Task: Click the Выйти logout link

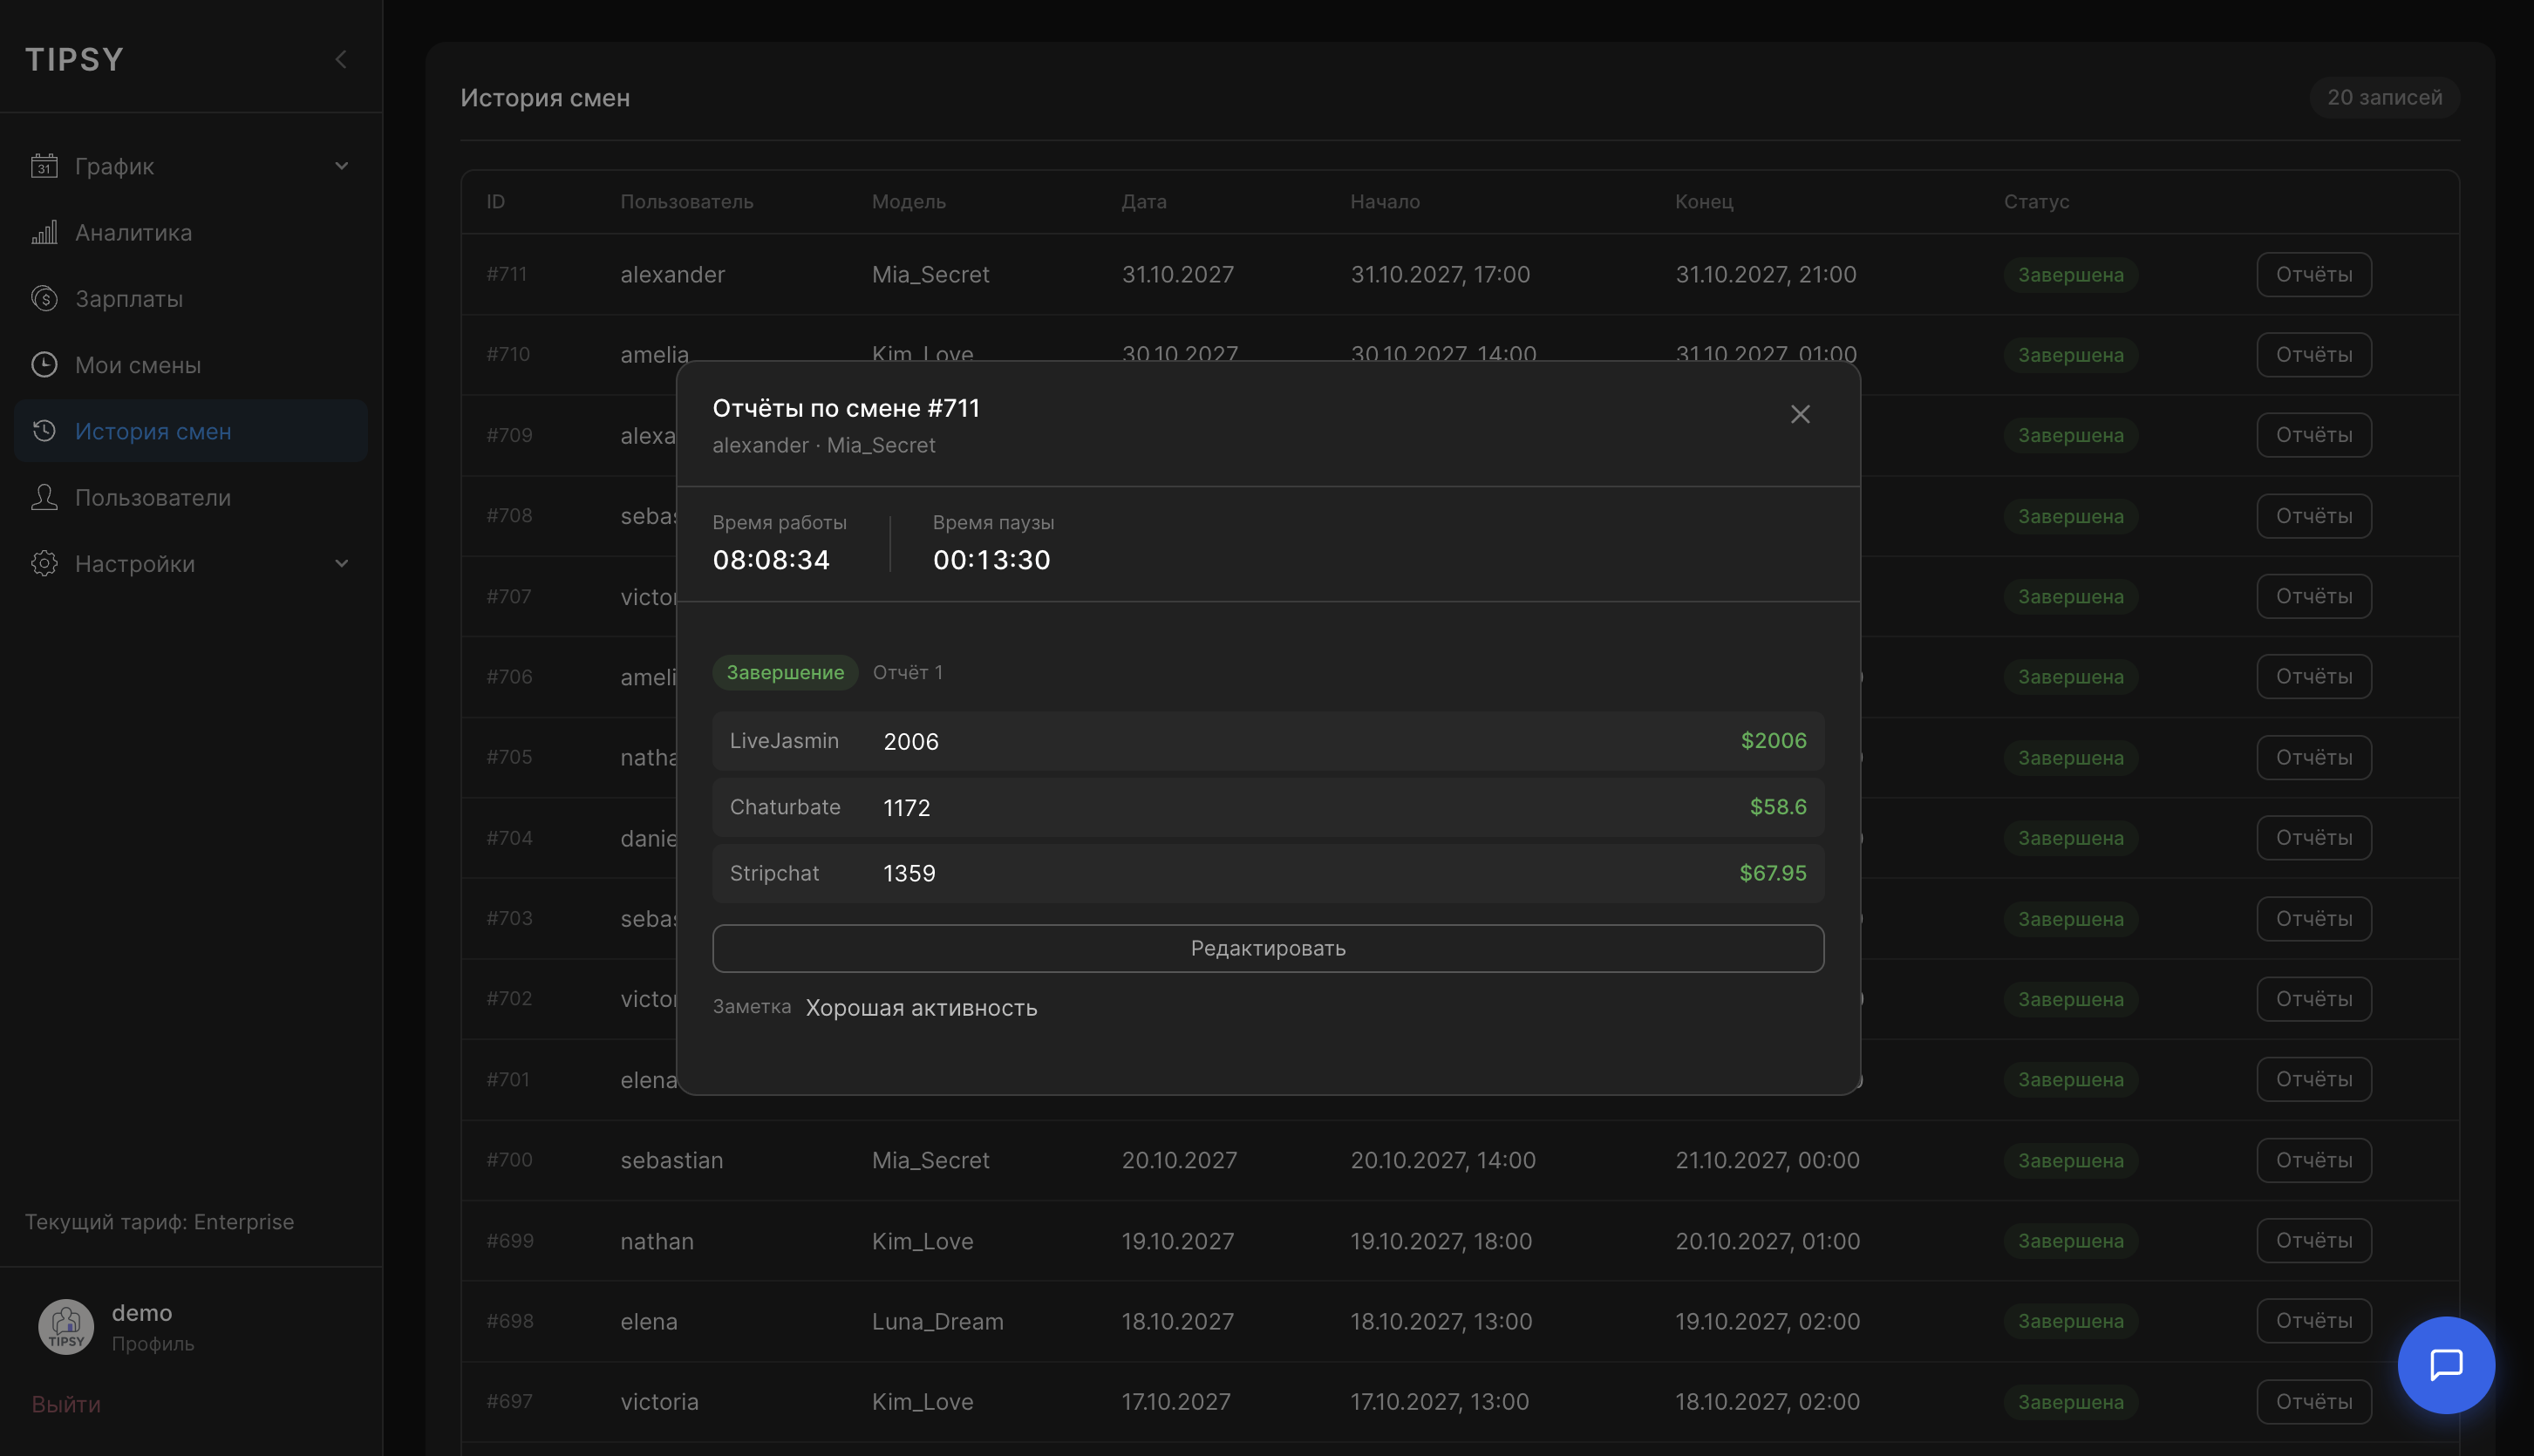Action: pyautogui.click(x=66, y=1404)
